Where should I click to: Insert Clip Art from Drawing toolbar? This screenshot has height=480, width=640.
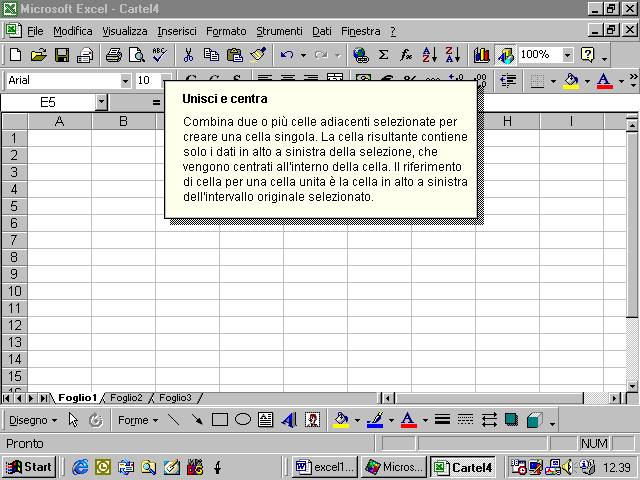click(312, 420)
